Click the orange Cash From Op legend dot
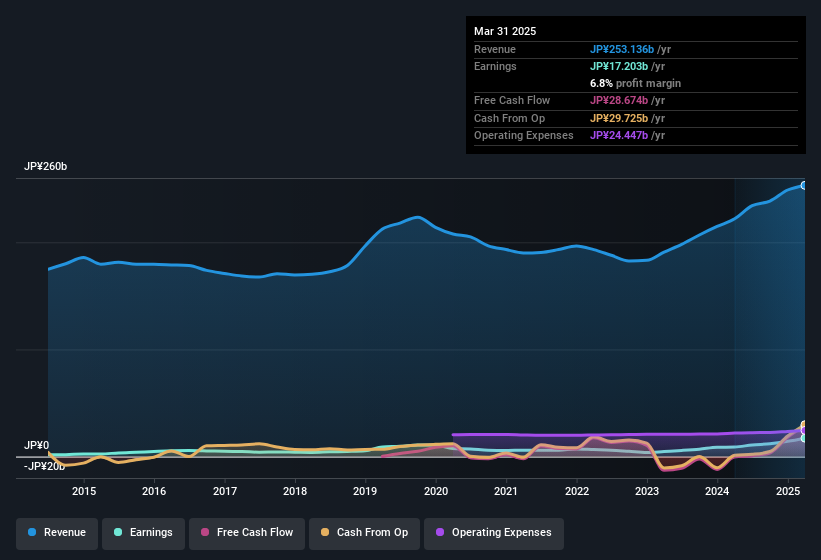Image resolution: width=821 pixels, height=560 pixels. (x=325, y=532)
